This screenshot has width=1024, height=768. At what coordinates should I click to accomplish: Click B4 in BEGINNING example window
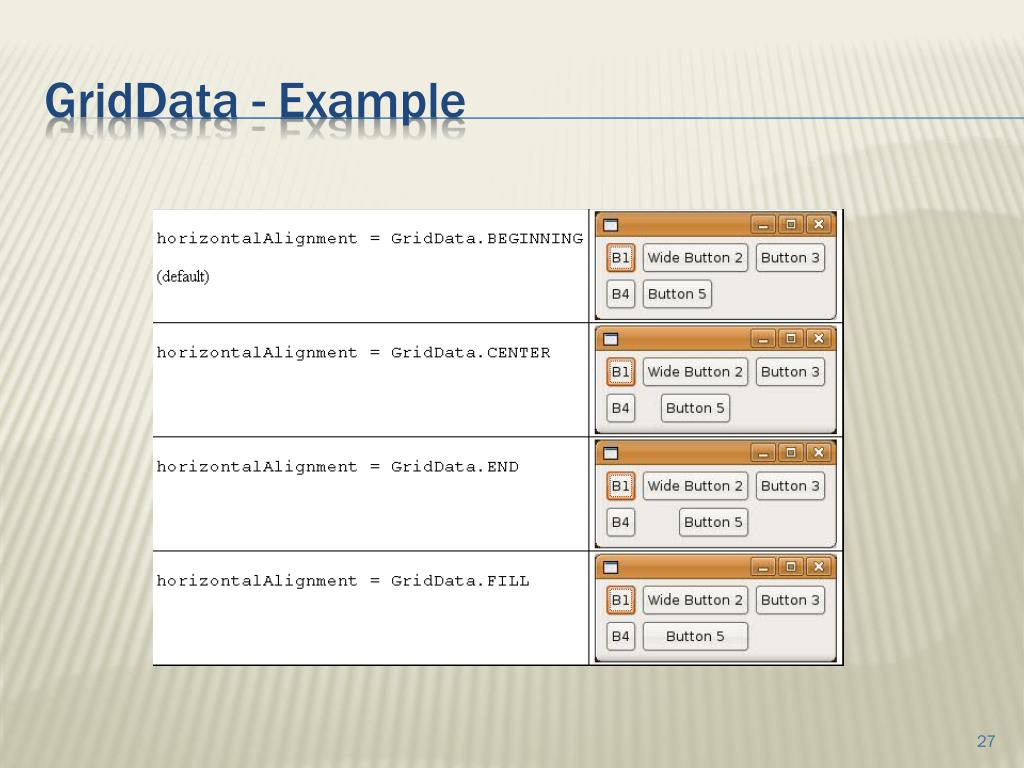pyautogui.click(x=620, y=294)
